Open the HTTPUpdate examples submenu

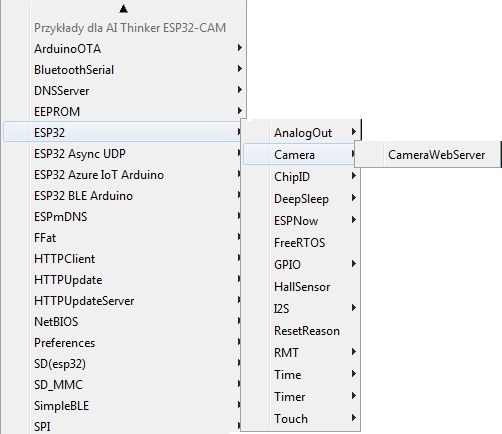tap(122, 280)
